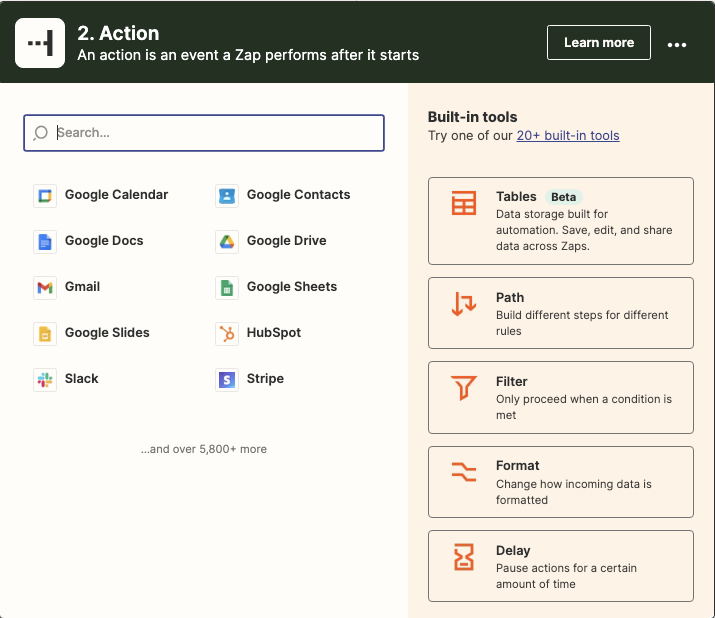
Task: Open the Format built-in tool card
Action: click(560, 482)
